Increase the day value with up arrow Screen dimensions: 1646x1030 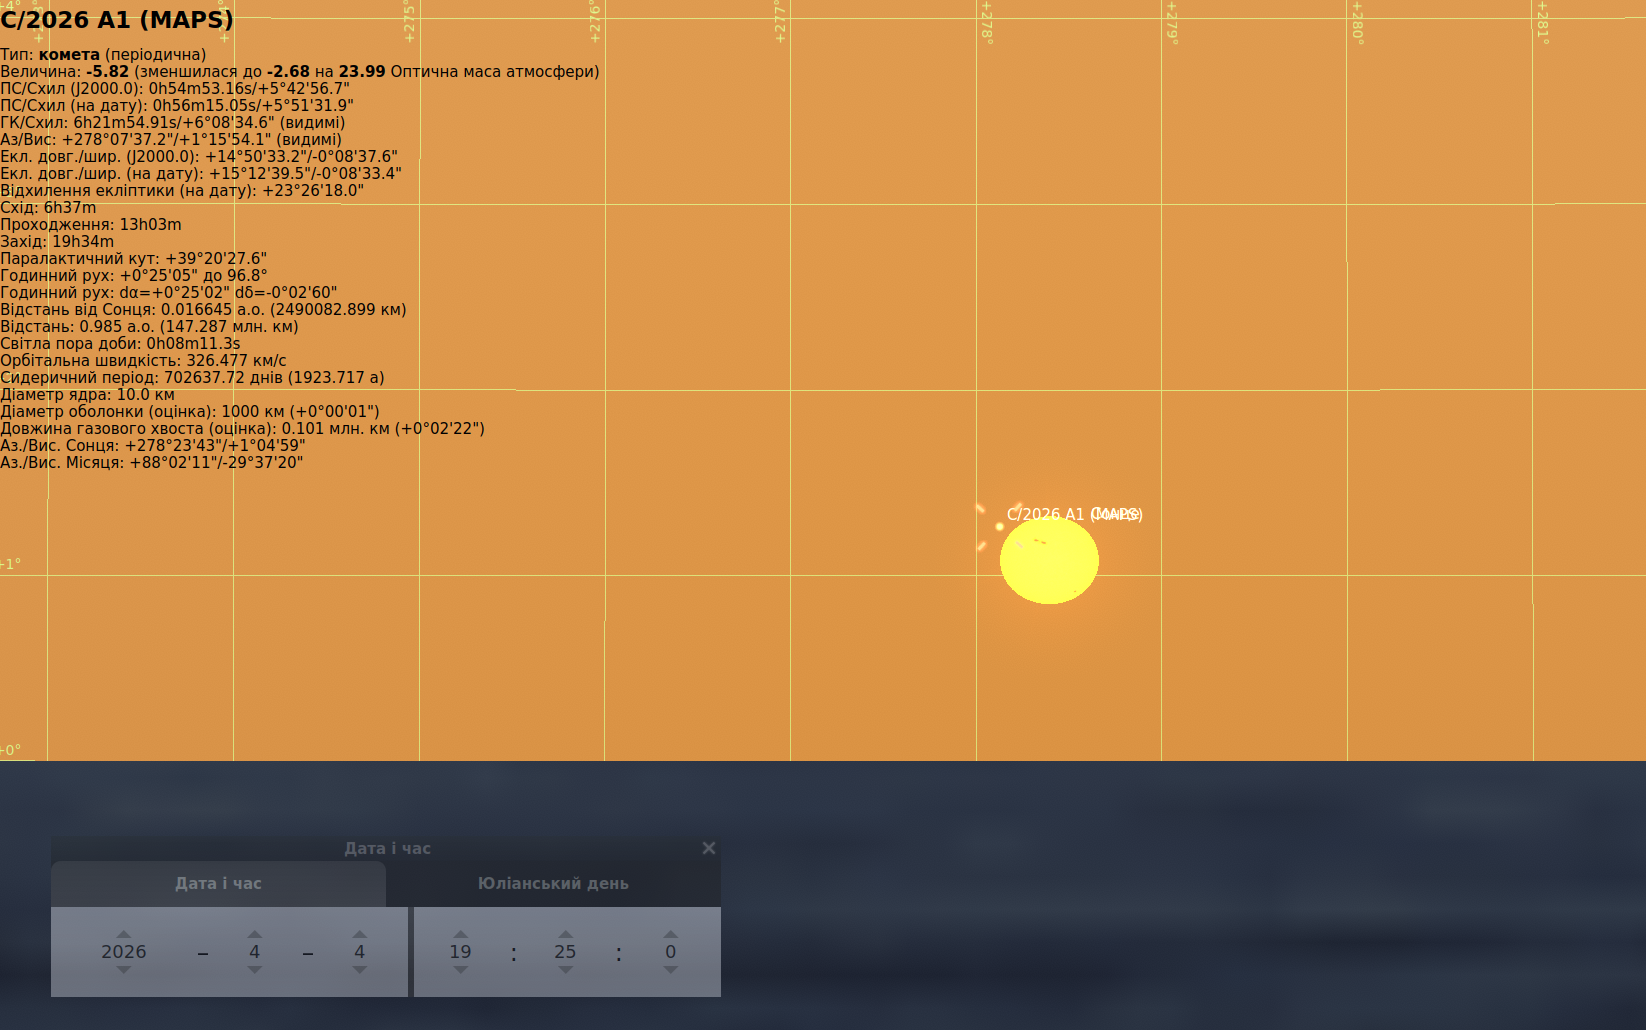pos(360,934)
